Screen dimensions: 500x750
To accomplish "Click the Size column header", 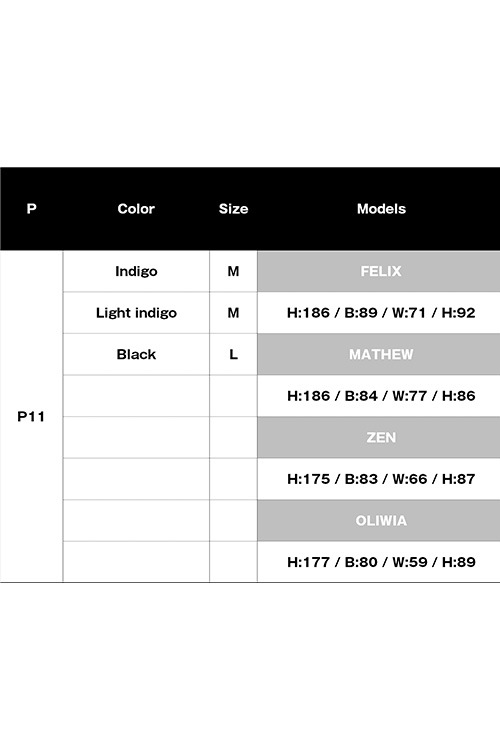I will point(233,209).
